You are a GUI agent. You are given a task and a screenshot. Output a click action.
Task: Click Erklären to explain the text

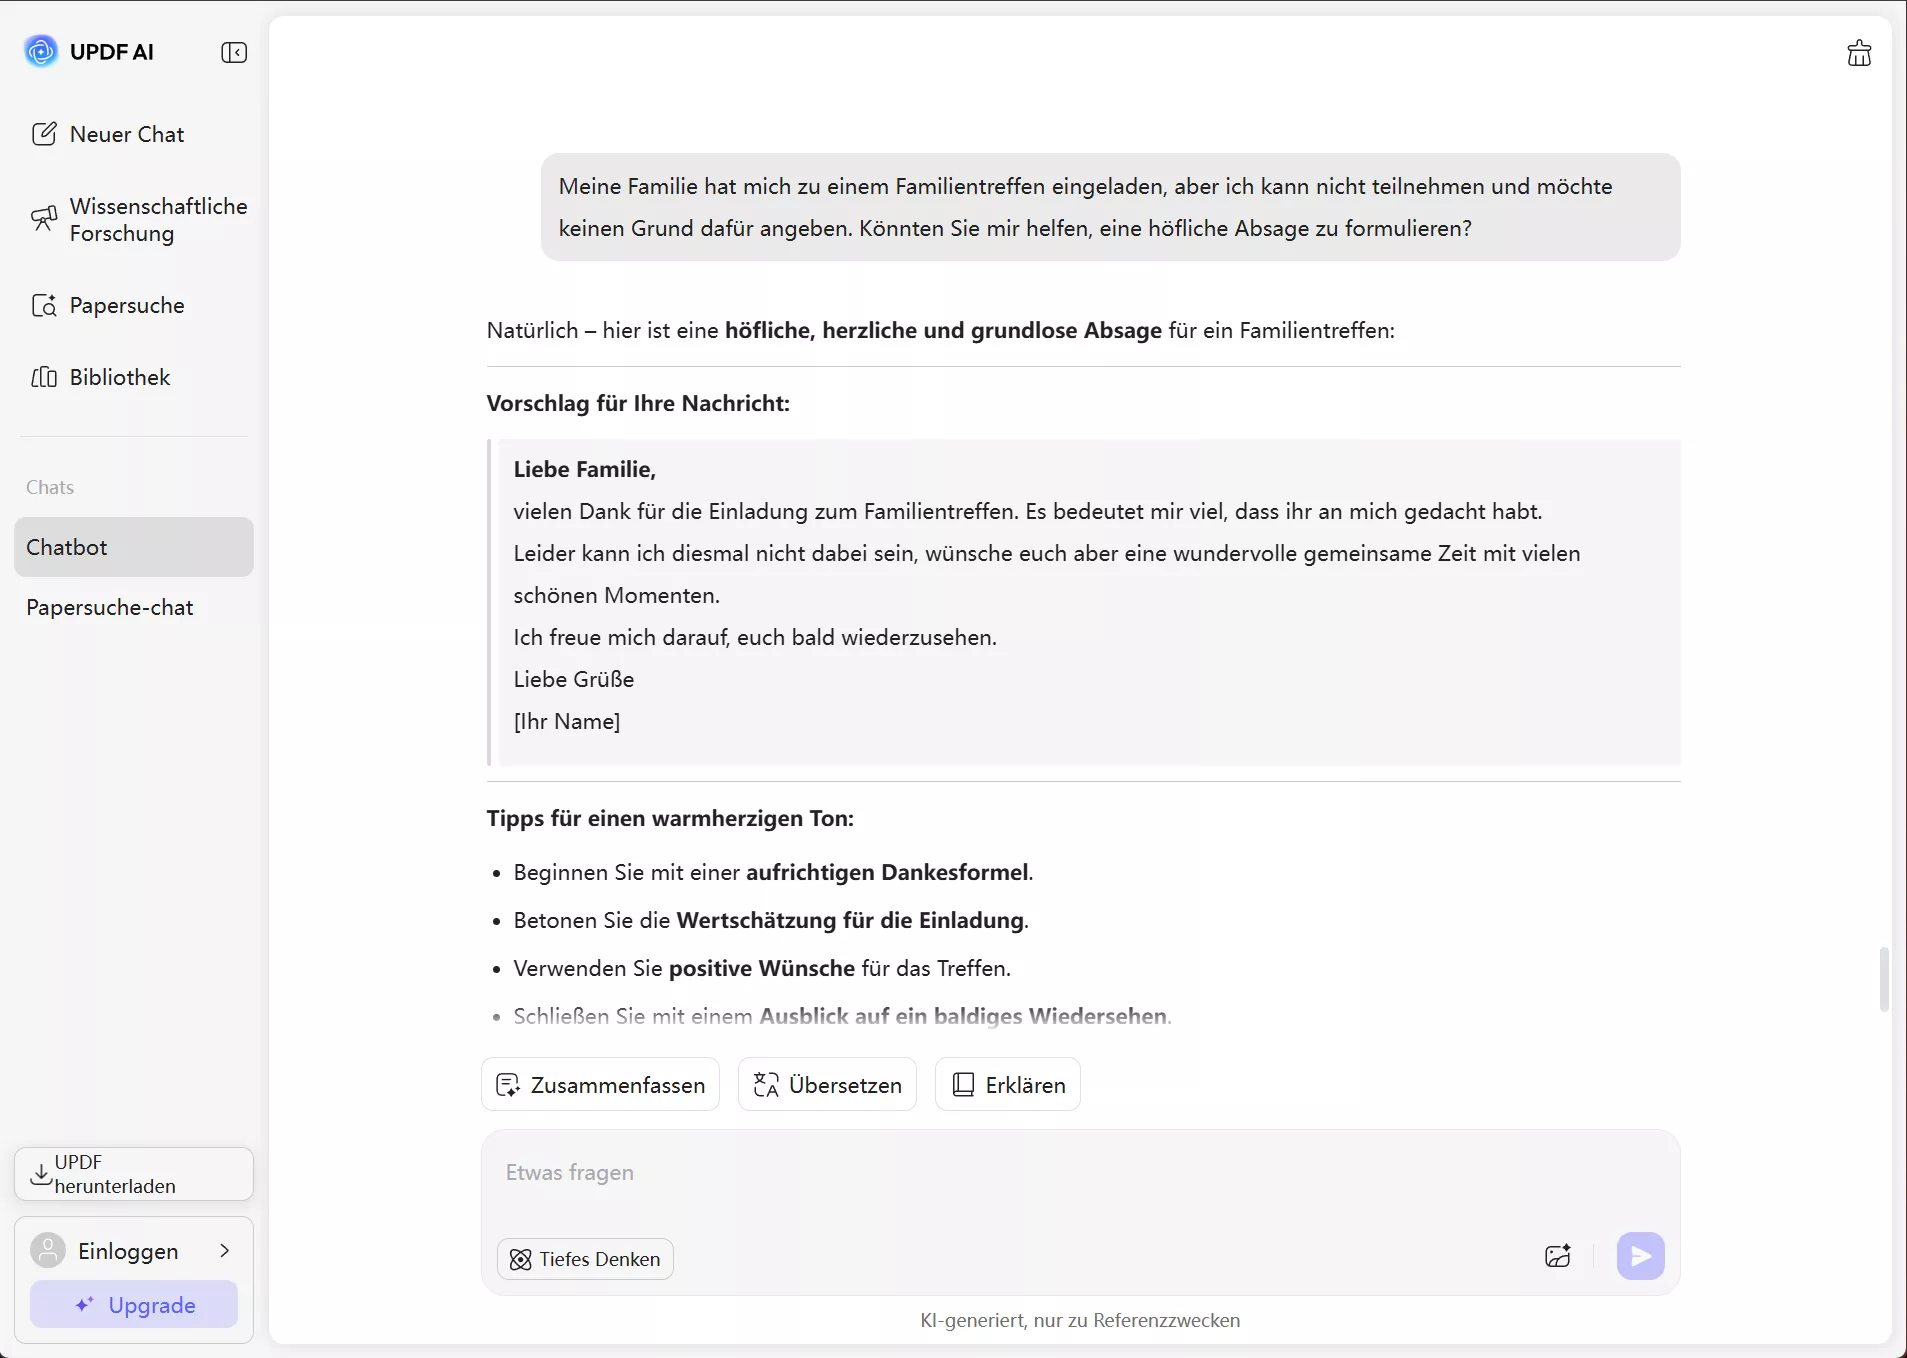click(x=1007, y=1084)
